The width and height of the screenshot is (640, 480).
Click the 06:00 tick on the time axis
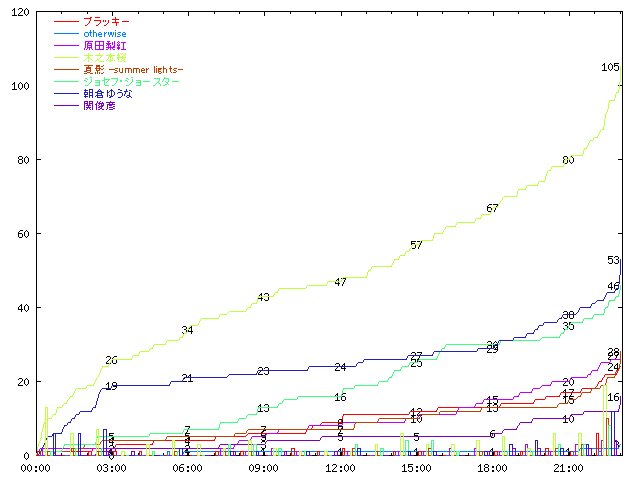pyautogui.click(x=187, y=467)
